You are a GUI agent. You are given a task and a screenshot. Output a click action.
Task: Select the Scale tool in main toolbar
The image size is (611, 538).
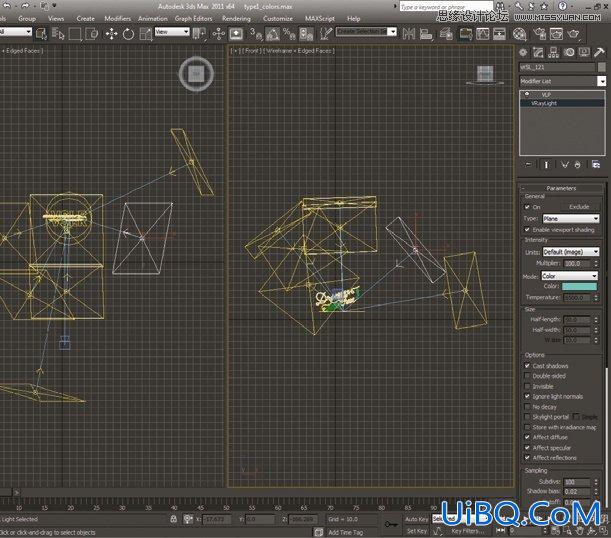[x=145, y=34]
